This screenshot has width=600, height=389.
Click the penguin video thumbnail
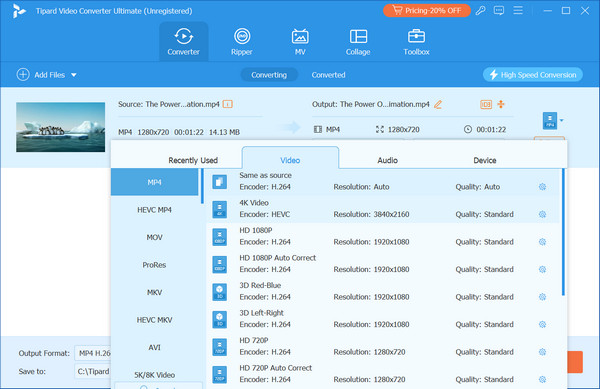pyautogui.click(x=60, y=127)
